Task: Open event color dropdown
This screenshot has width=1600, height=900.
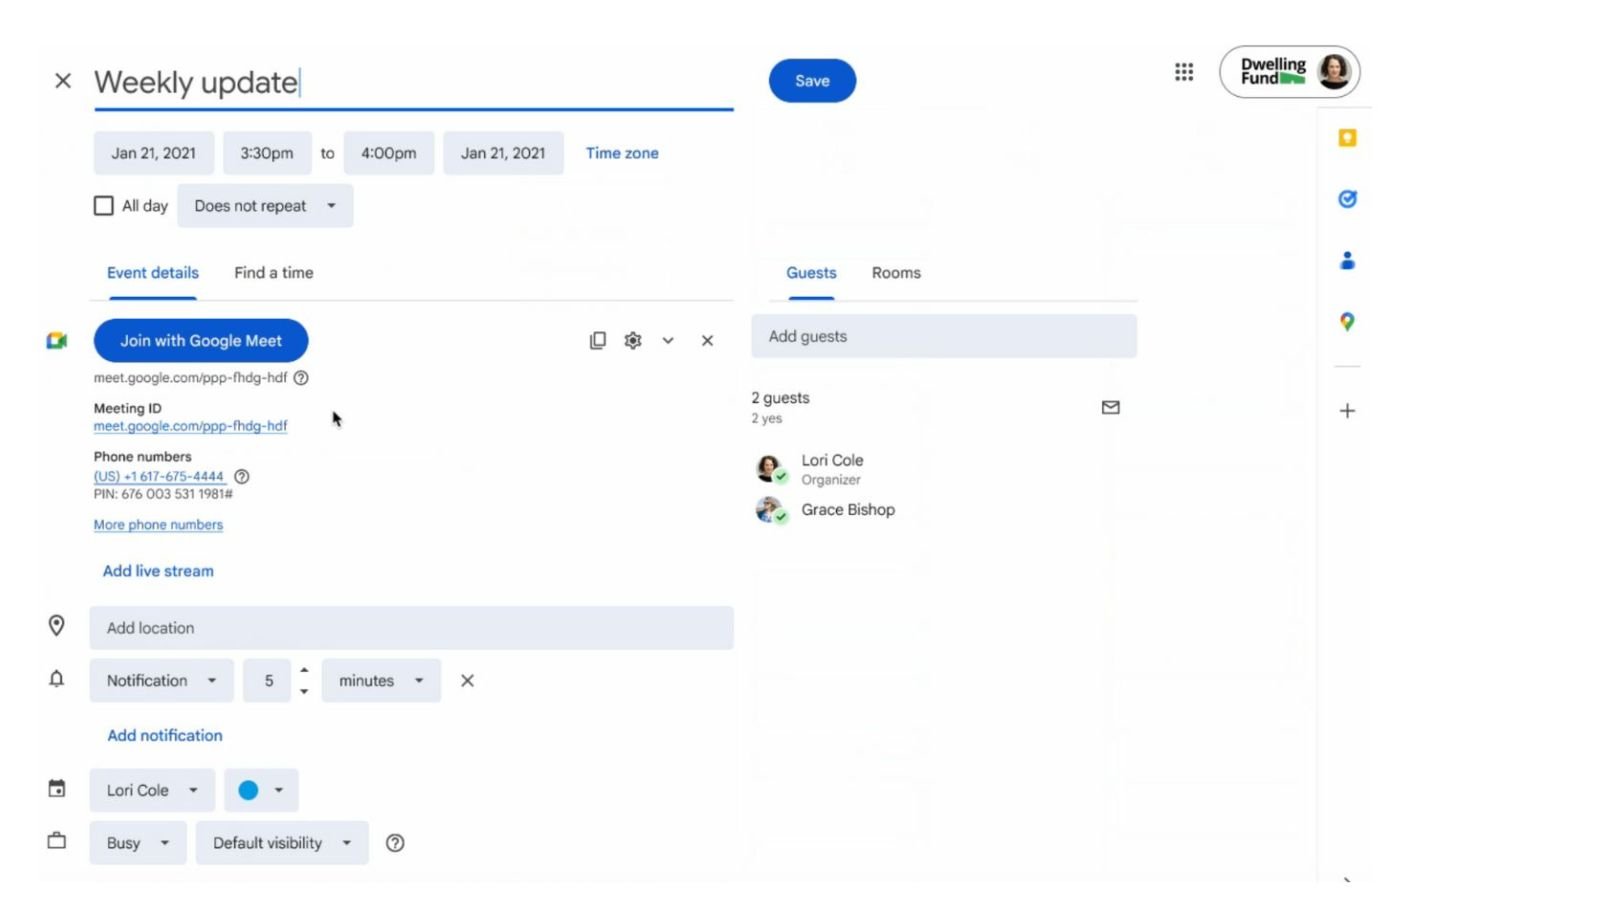Action: [x=261, y=790]
